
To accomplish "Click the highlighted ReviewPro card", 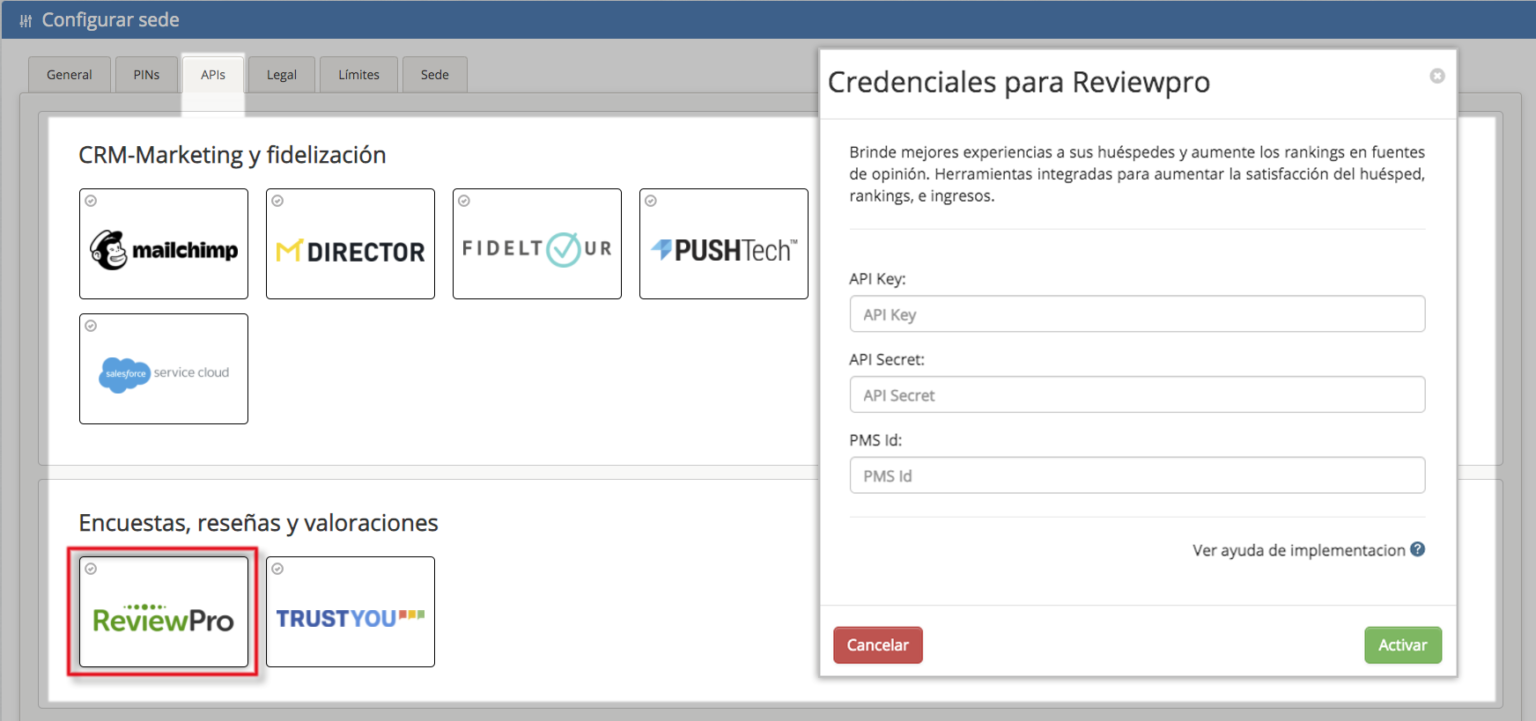I will pos(163,611).
